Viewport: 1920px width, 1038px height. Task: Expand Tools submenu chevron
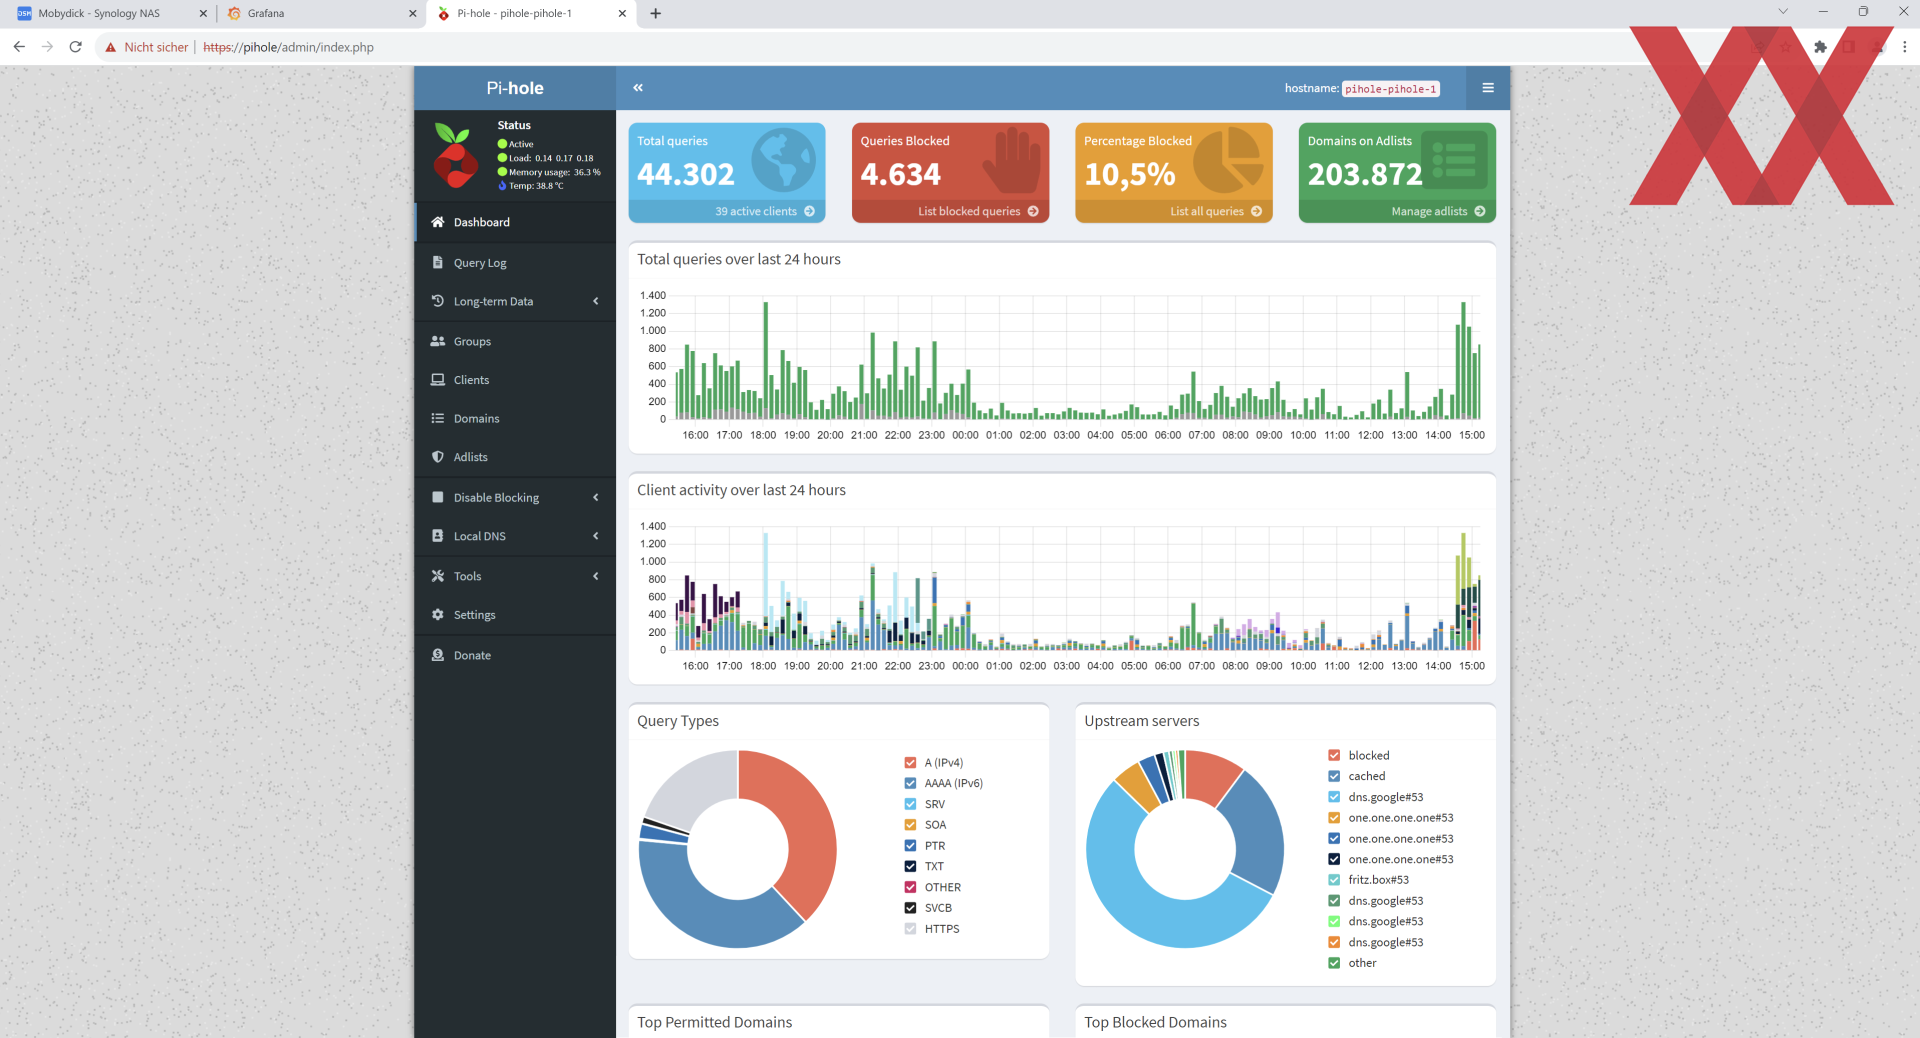pyautogui.click(x=596, y=576)
